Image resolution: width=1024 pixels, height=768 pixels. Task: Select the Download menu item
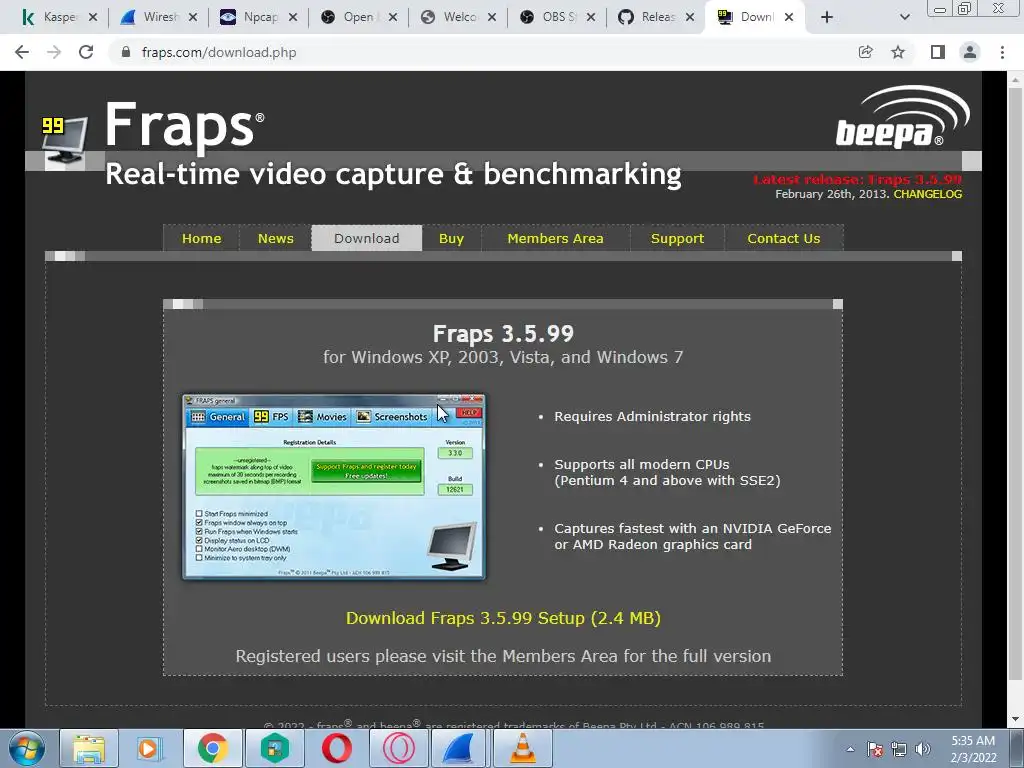pyautogui.click(x=366, y=238)
